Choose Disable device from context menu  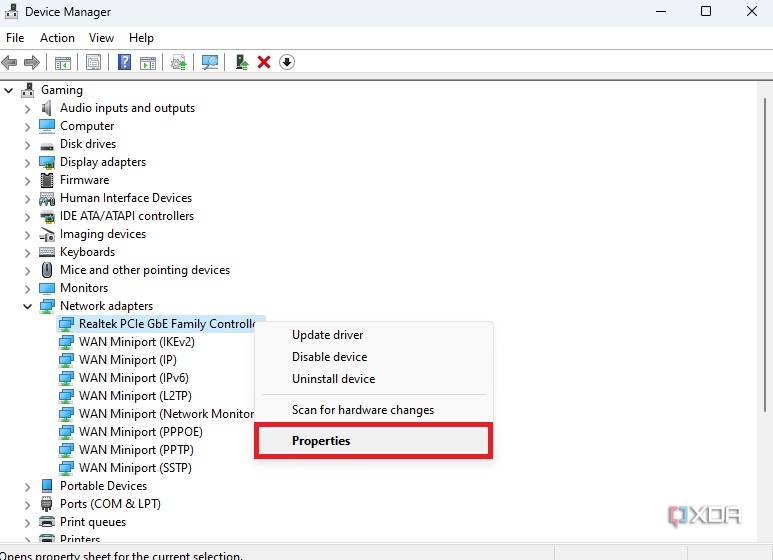tap(374, 357)
